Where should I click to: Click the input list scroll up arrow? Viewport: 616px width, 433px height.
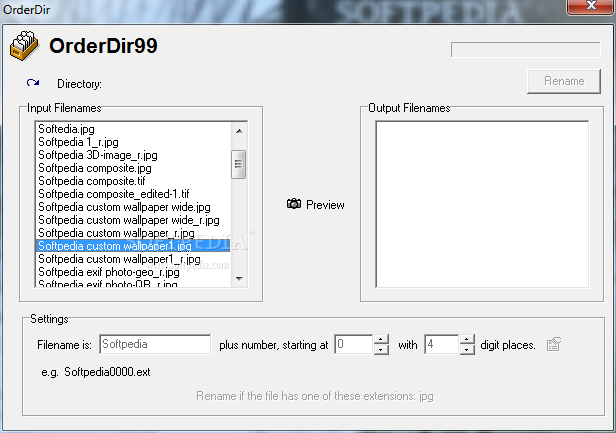239,131
